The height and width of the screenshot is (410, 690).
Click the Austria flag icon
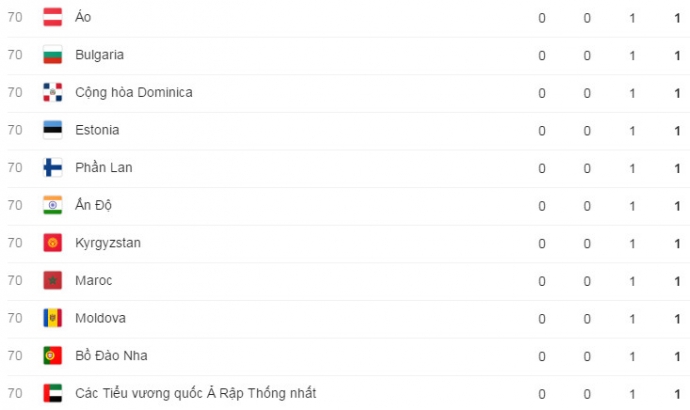point(53,18)
